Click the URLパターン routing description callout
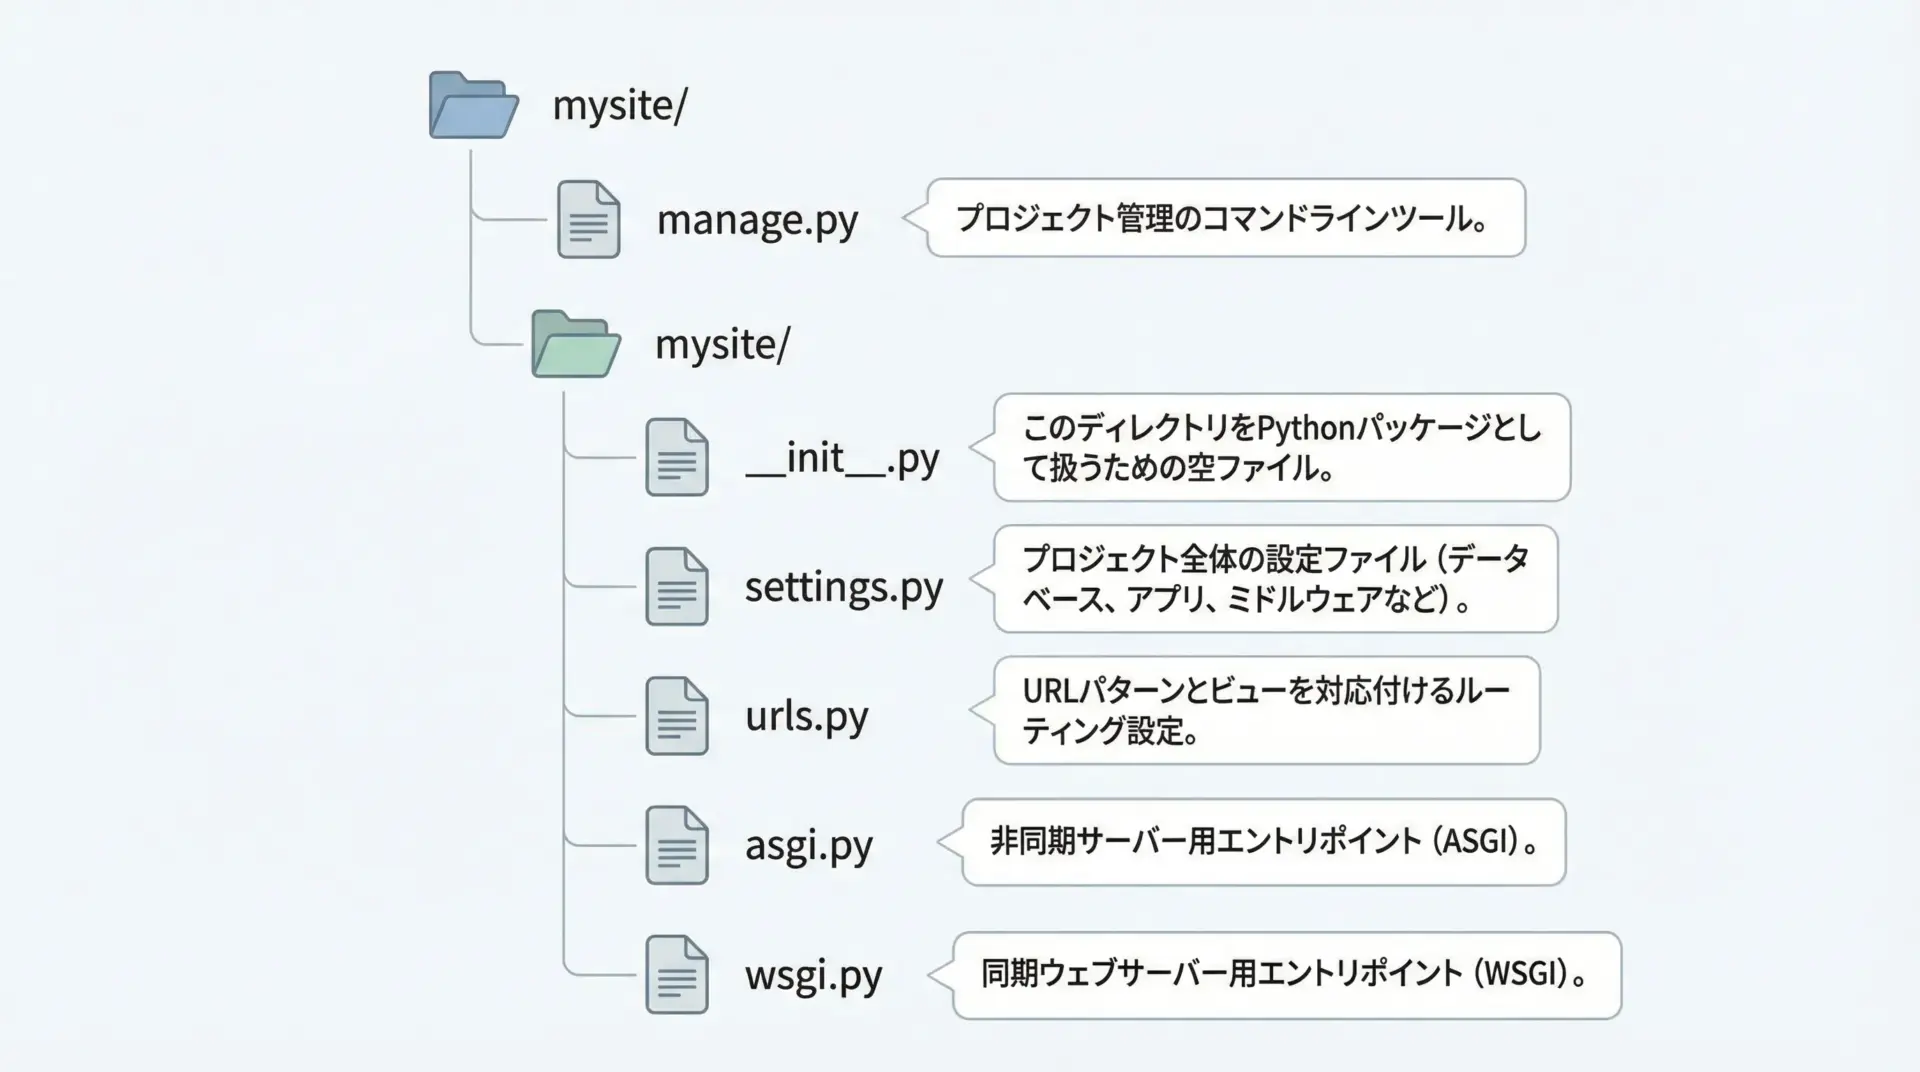Viewport: 1920px width, 1072px height. pos(1266,710)
